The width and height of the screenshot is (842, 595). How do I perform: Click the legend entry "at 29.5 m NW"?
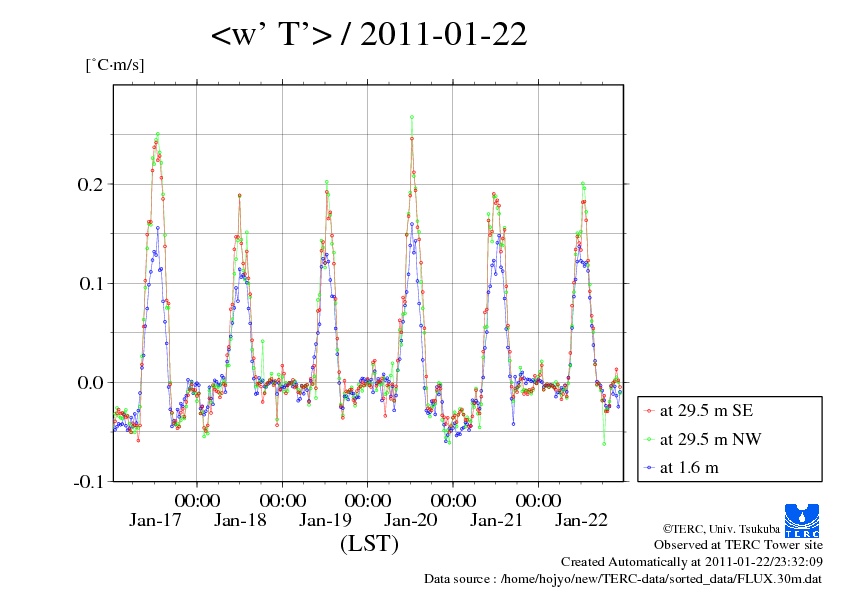pyautogui.click(x=710, y=439)
